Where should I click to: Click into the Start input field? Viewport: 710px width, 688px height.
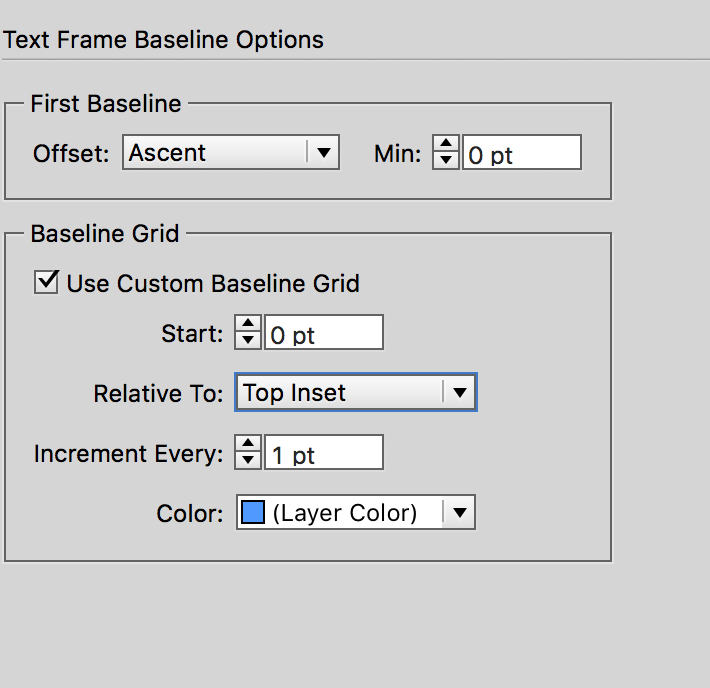(x=324, y=333)
